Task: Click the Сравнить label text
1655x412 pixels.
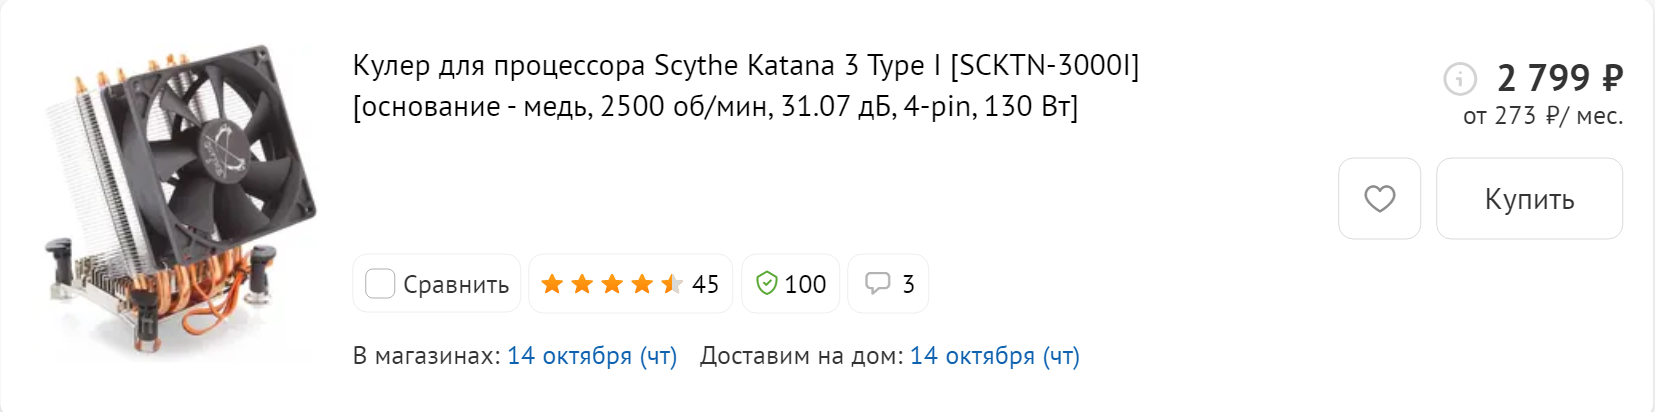Action: coord(456,285)
